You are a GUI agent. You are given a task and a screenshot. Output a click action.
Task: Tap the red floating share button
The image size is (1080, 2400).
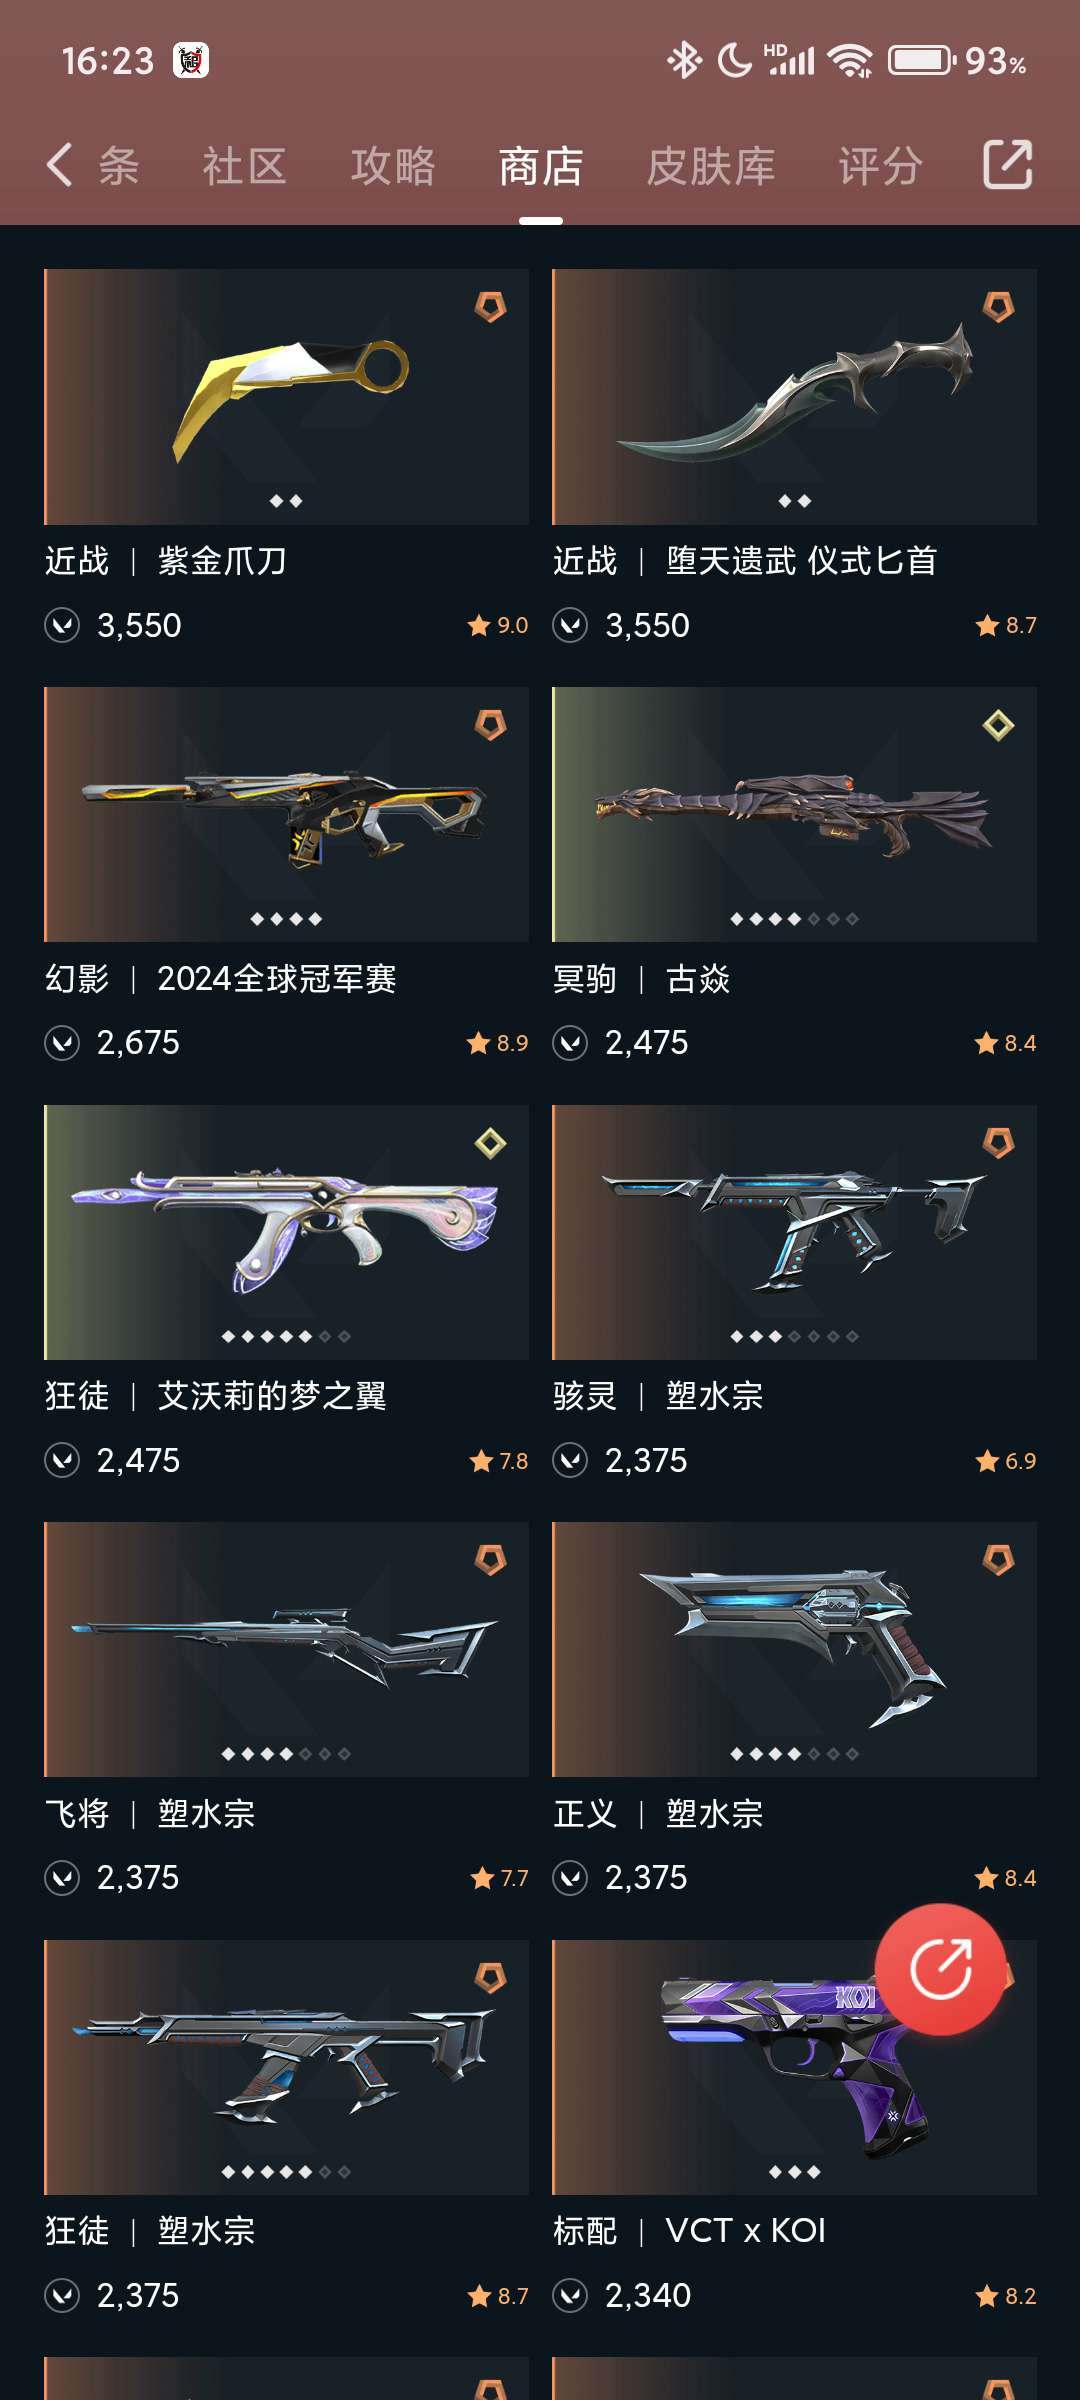coord(940,1969)
